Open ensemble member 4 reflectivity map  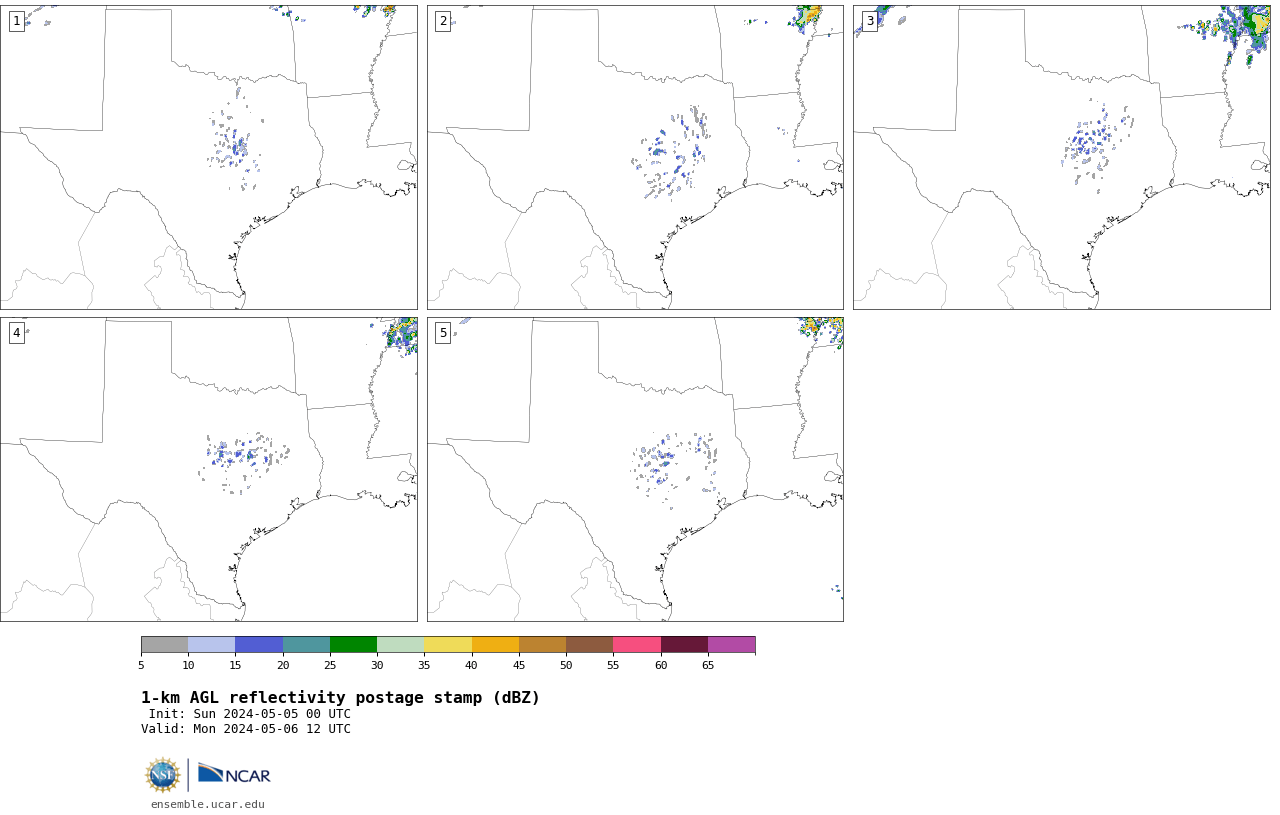point(209,469)
